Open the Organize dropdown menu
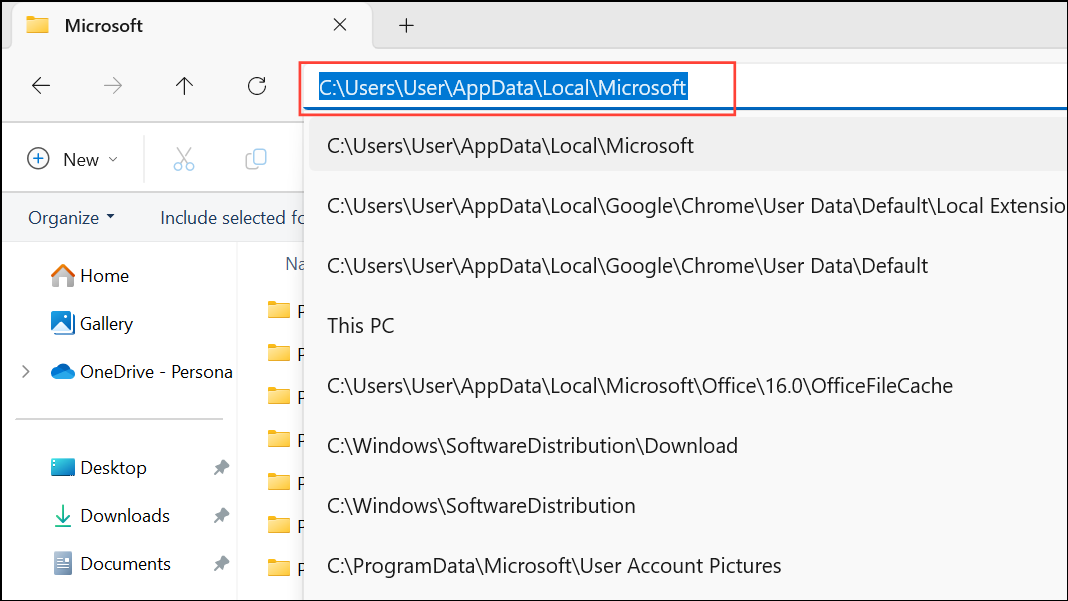1068x601 pixels. coord(71,218)
